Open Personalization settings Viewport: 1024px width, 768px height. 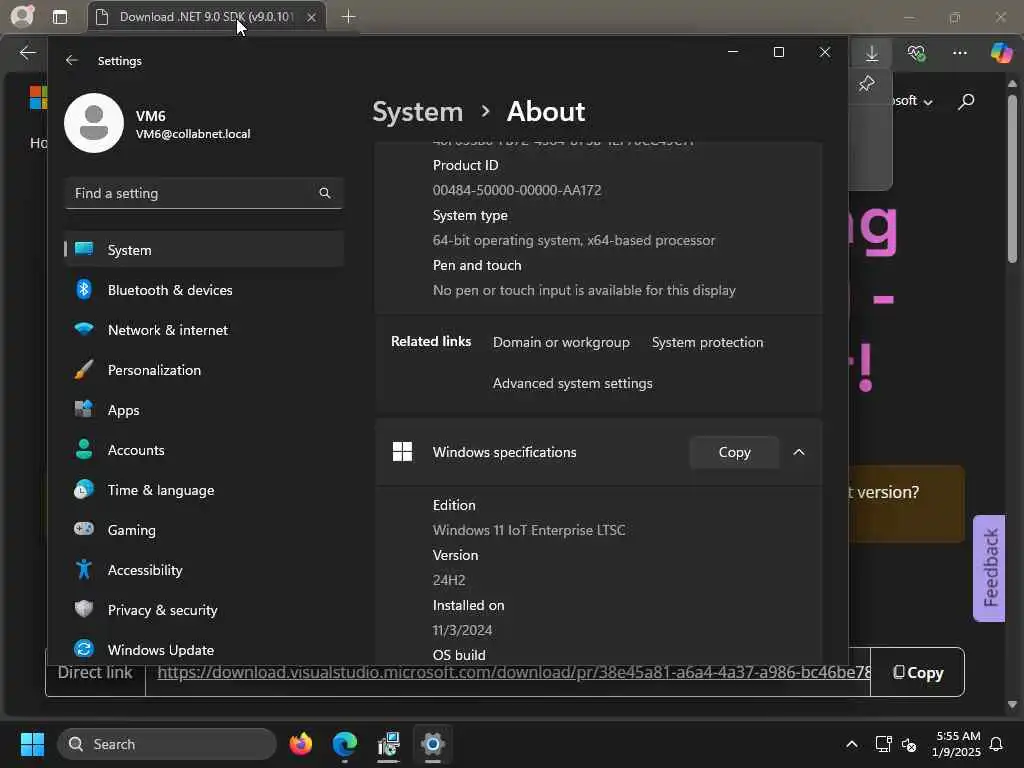point(204,370)
